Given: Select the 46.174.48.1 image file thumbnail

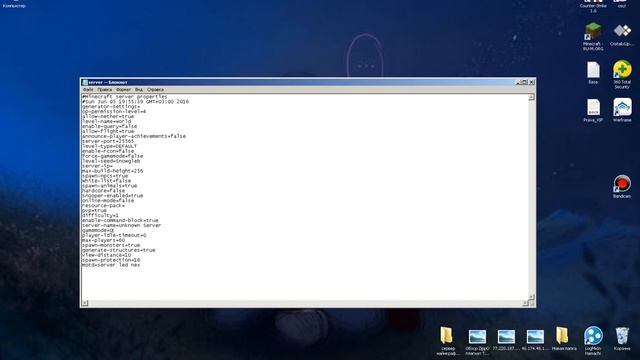Looking at the screenshot, I should pos(535,340).
